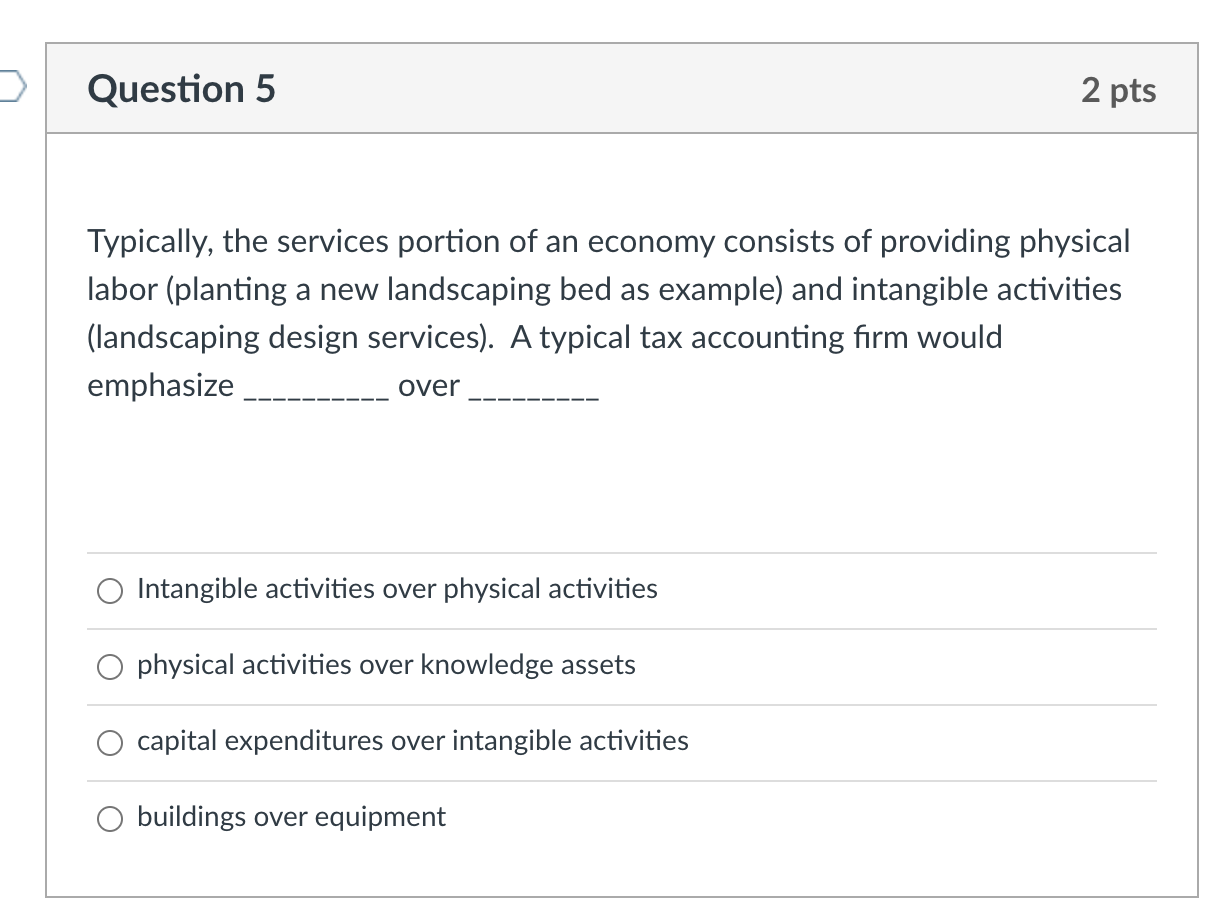Screen dimensions: 1232x923
Task: Select the 'Intangible activities over physical activities' radio button
Action: [x=109, y=591]
